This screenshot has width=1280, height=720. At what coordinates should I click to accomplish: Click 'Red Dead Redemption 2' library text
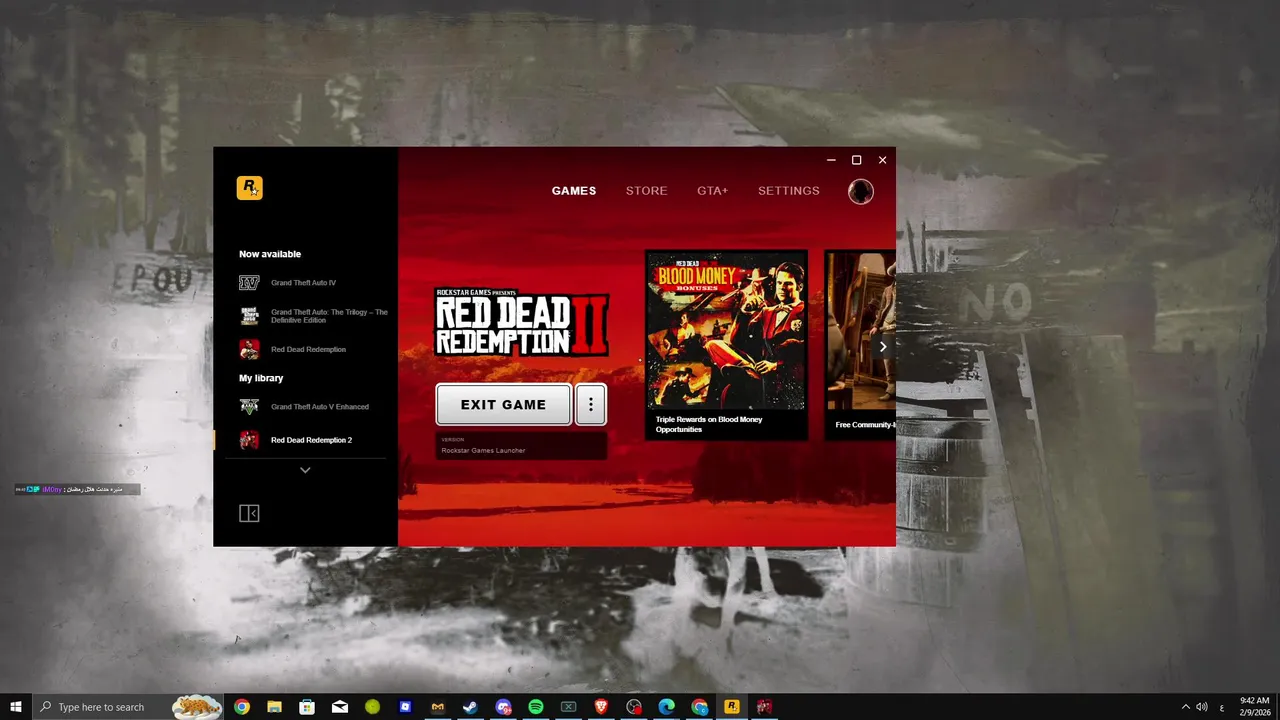[x=311, y=440]
